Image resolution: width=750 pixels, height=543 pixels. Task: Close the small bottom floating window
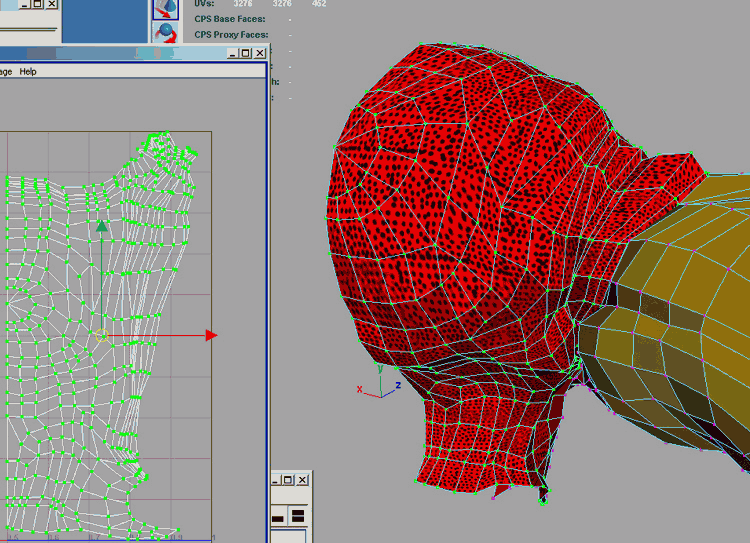303,481
